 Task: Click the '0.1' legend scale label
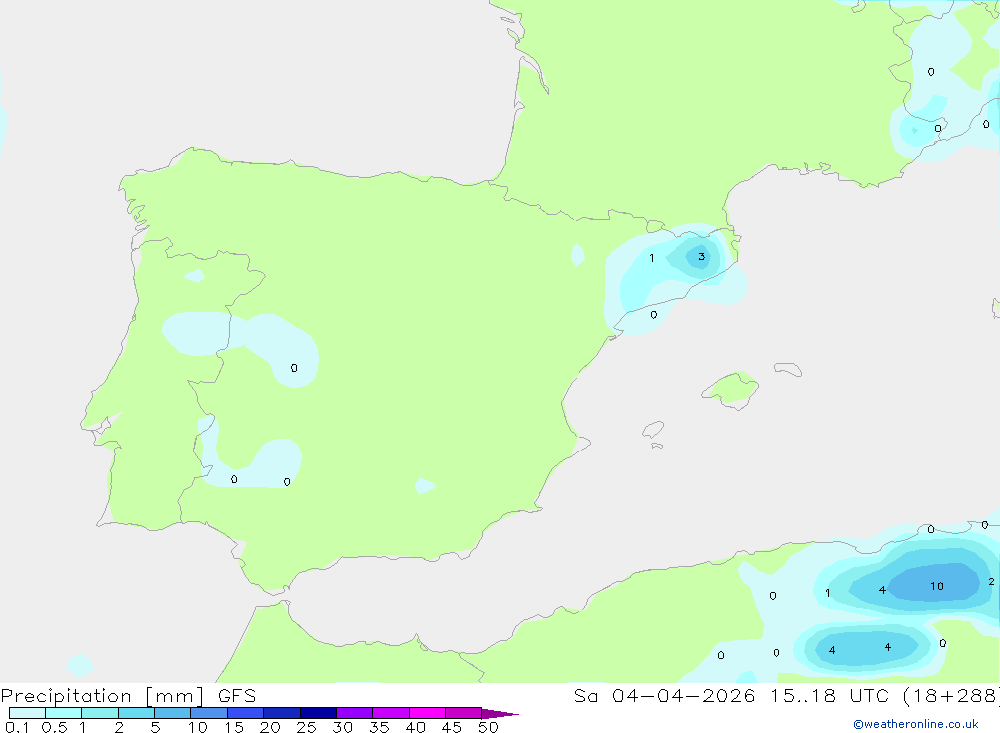17,727
